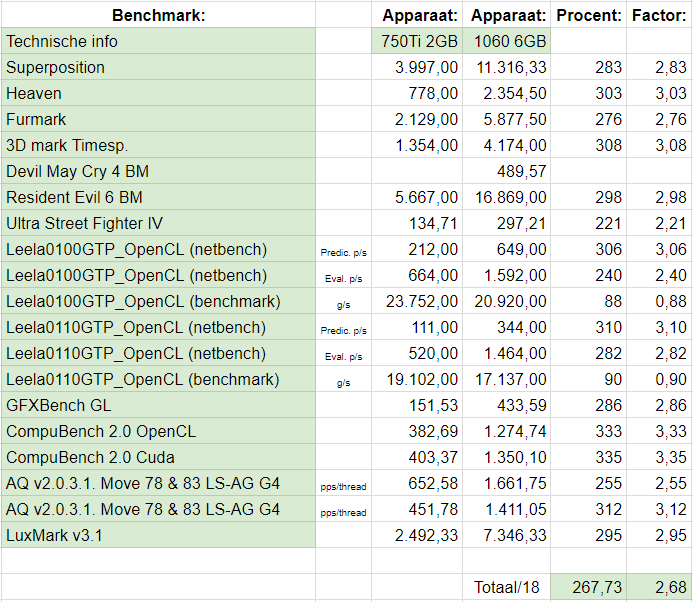The height and width of the screenshot is (602, 693).
Task: Select the cell with 17.137,00
Action: (506, 380)
